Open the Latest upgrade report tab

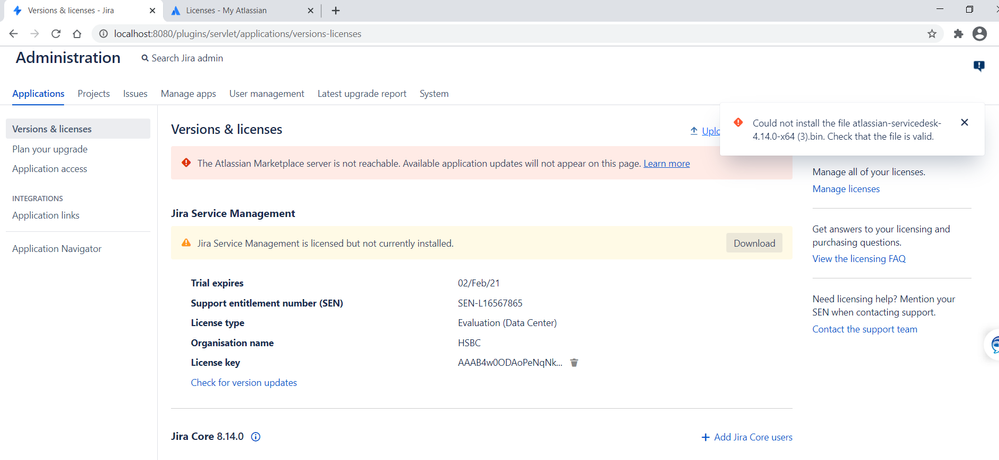click(x=362, y=94)
